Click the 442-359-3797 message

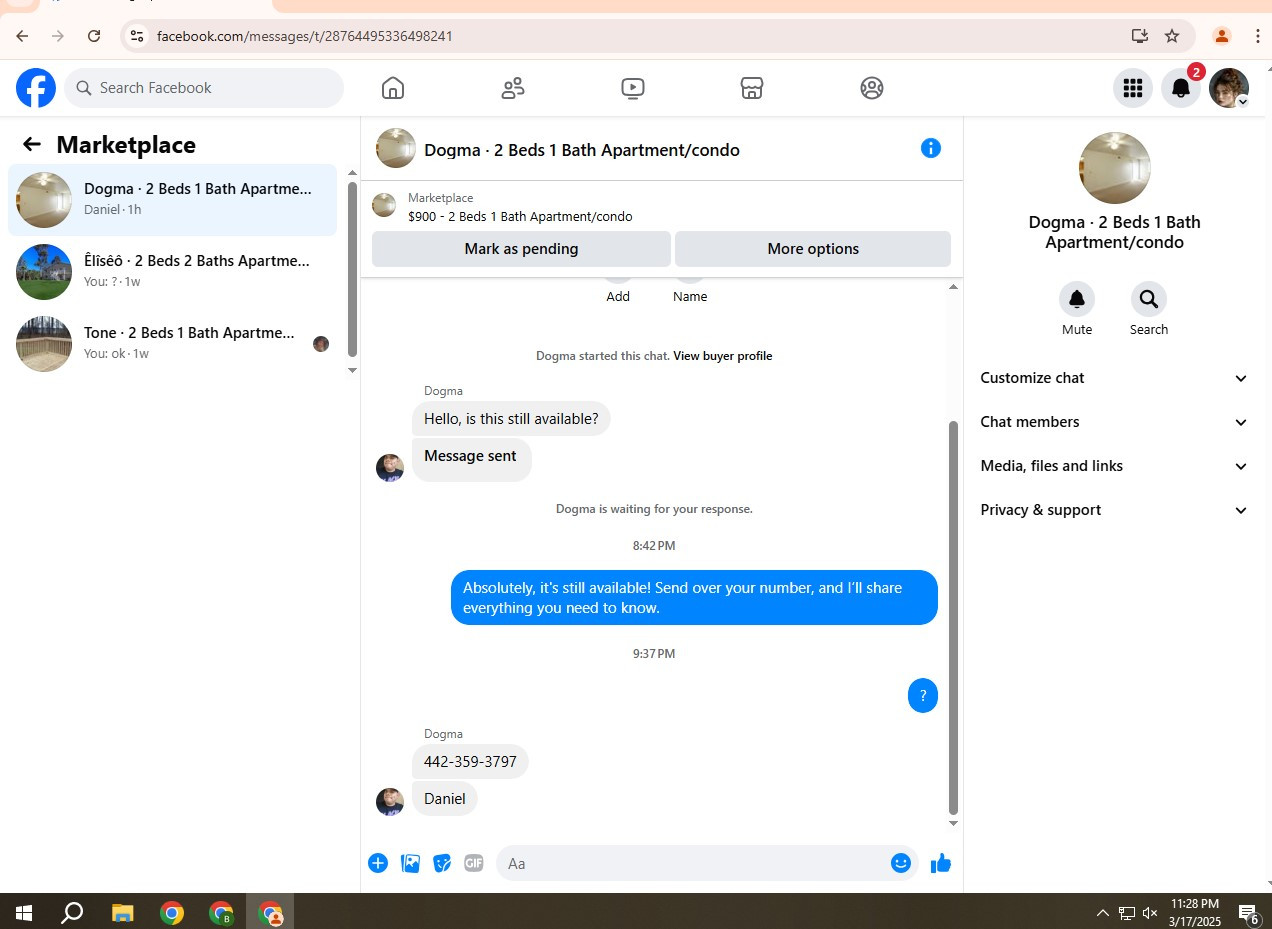(470, 762)
